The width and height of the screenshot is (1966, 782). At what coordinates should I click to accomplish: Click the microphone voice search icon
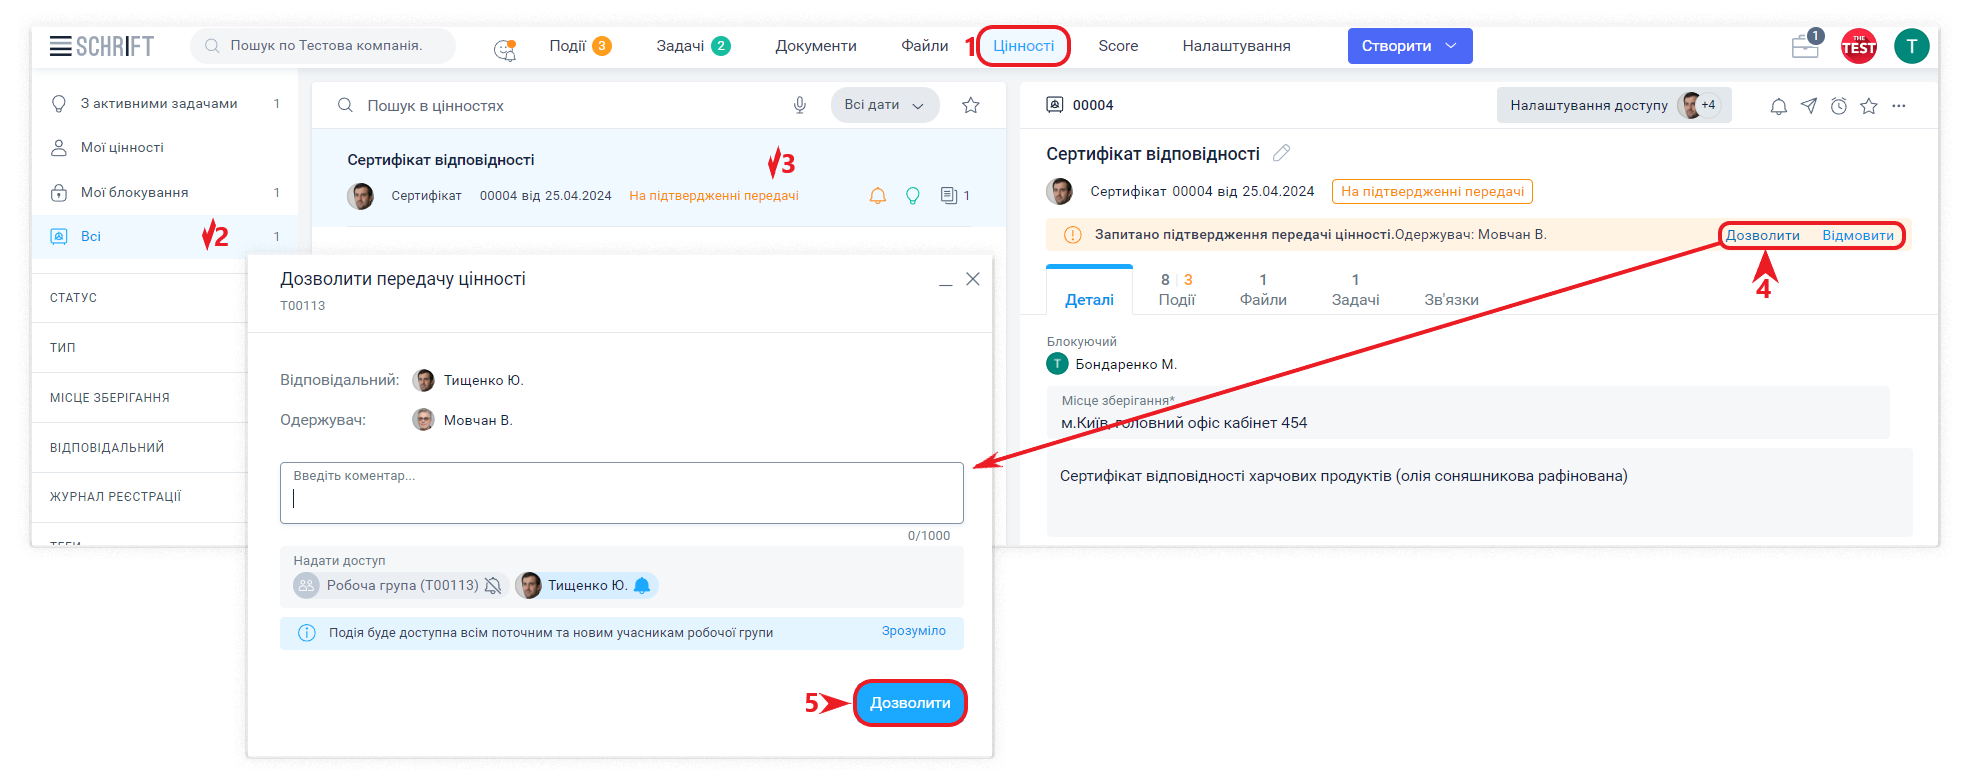pos(799,105)
